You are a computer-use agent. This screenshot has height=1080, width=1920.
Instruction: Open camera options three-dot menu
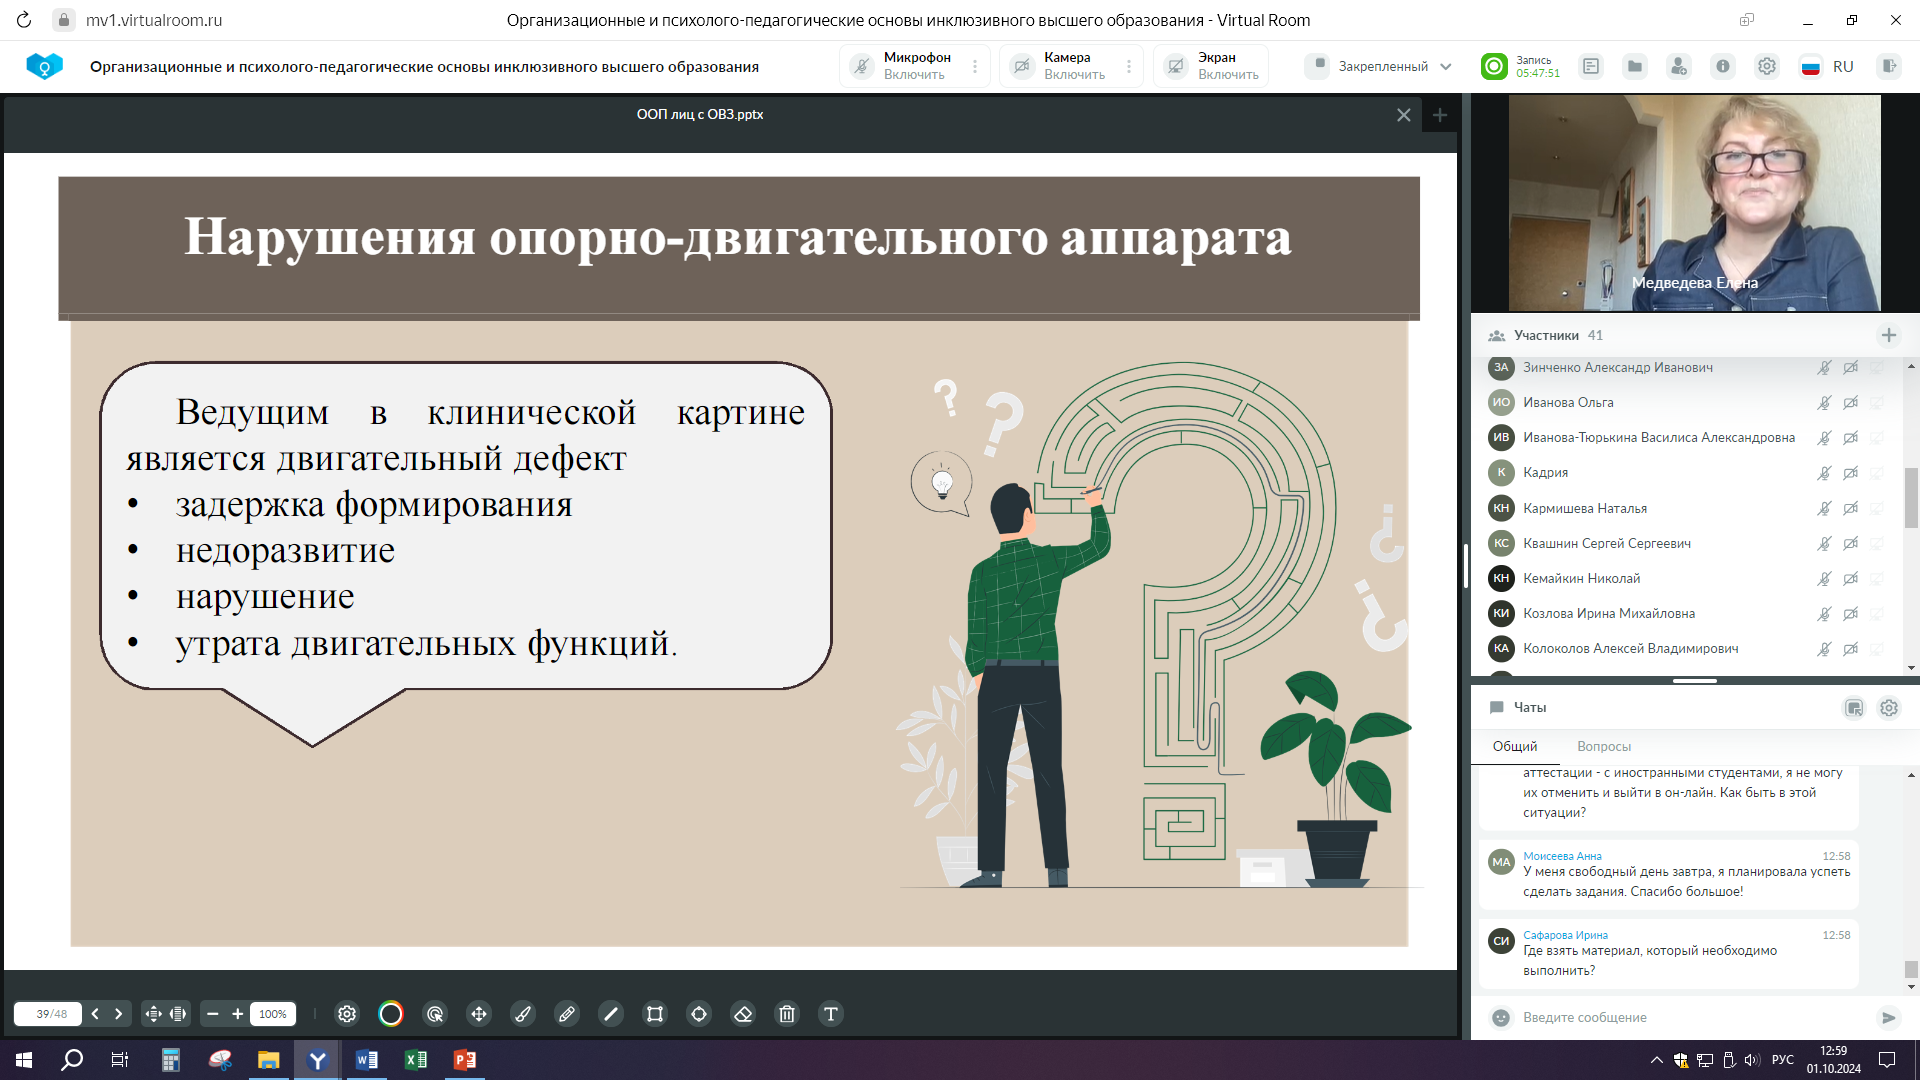(x=1129, y=66)
